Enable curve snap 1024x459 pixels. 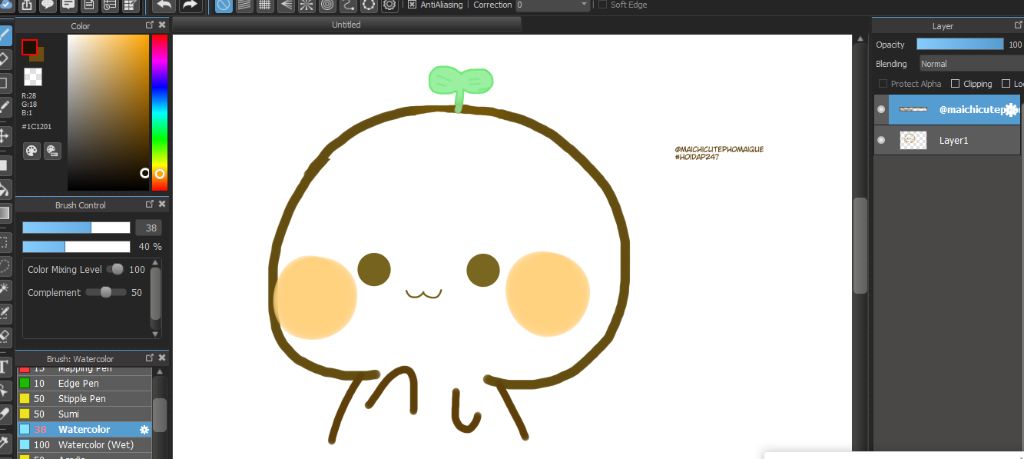[x=348, y=5]
